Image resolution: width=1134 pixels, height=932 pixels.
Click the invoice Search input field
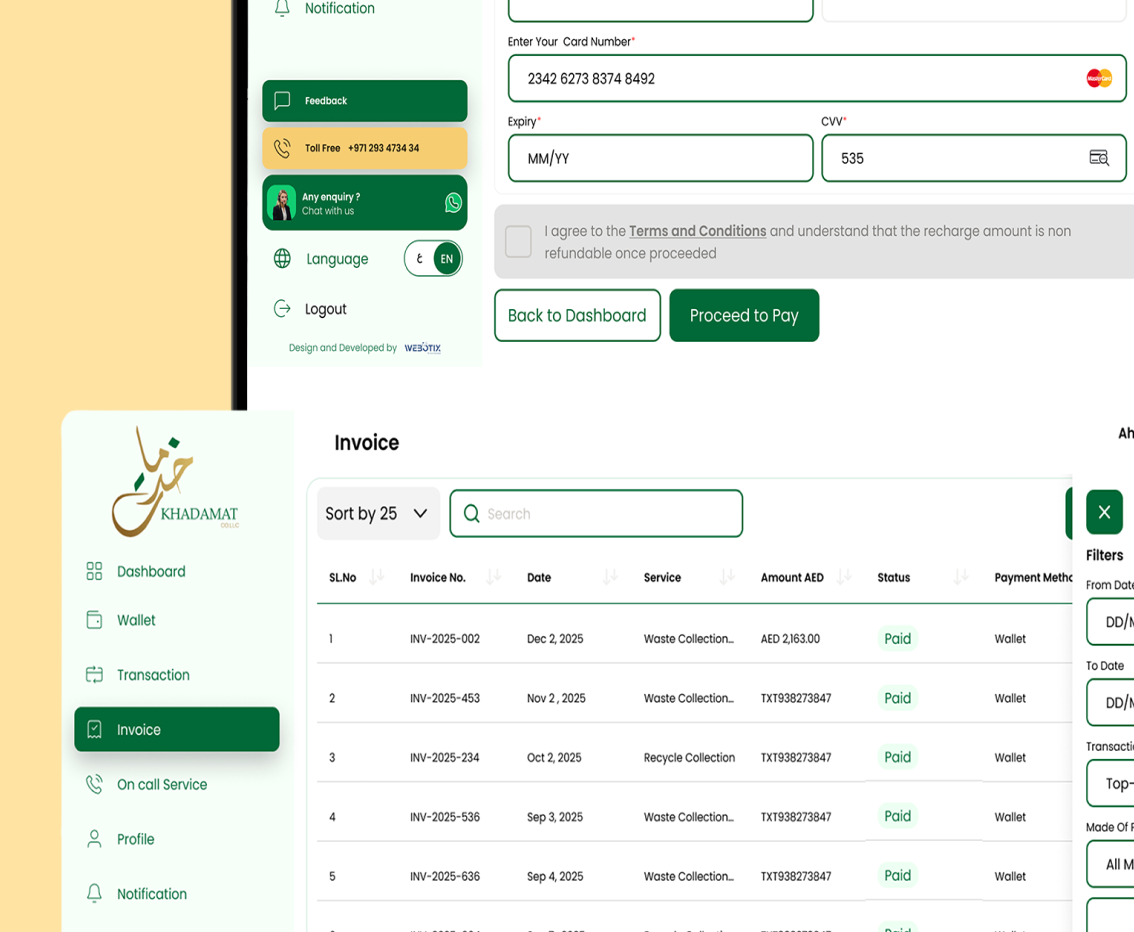596,513
